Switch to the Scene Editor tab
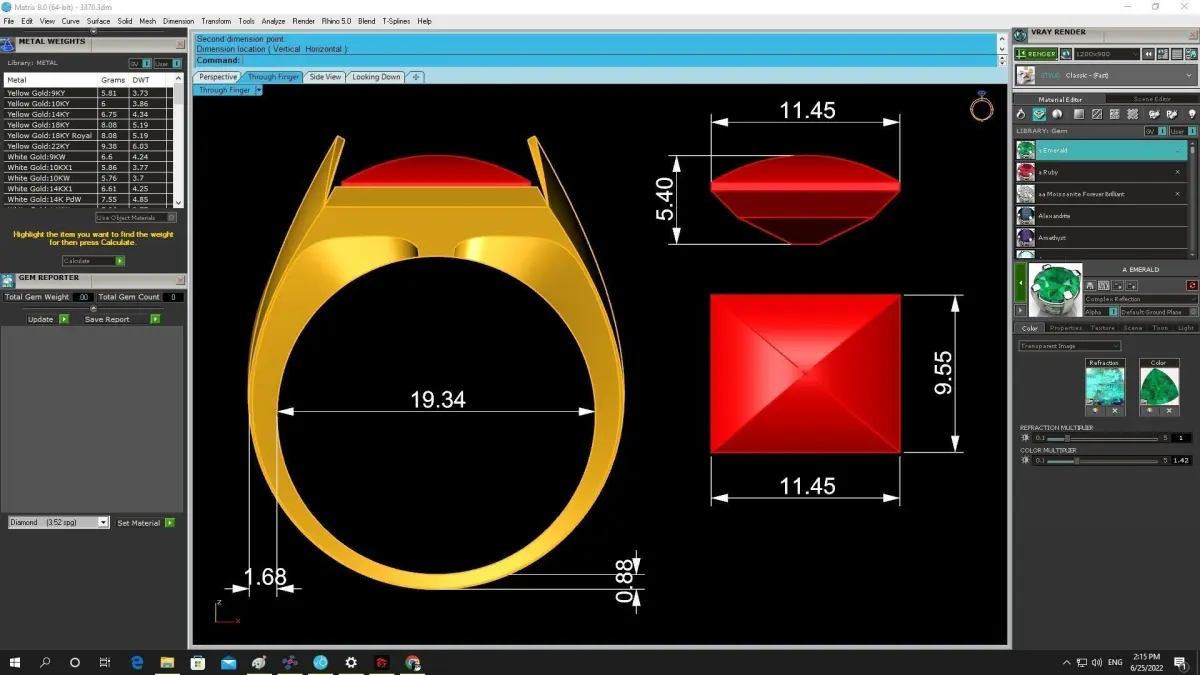 pos(1151,99)
